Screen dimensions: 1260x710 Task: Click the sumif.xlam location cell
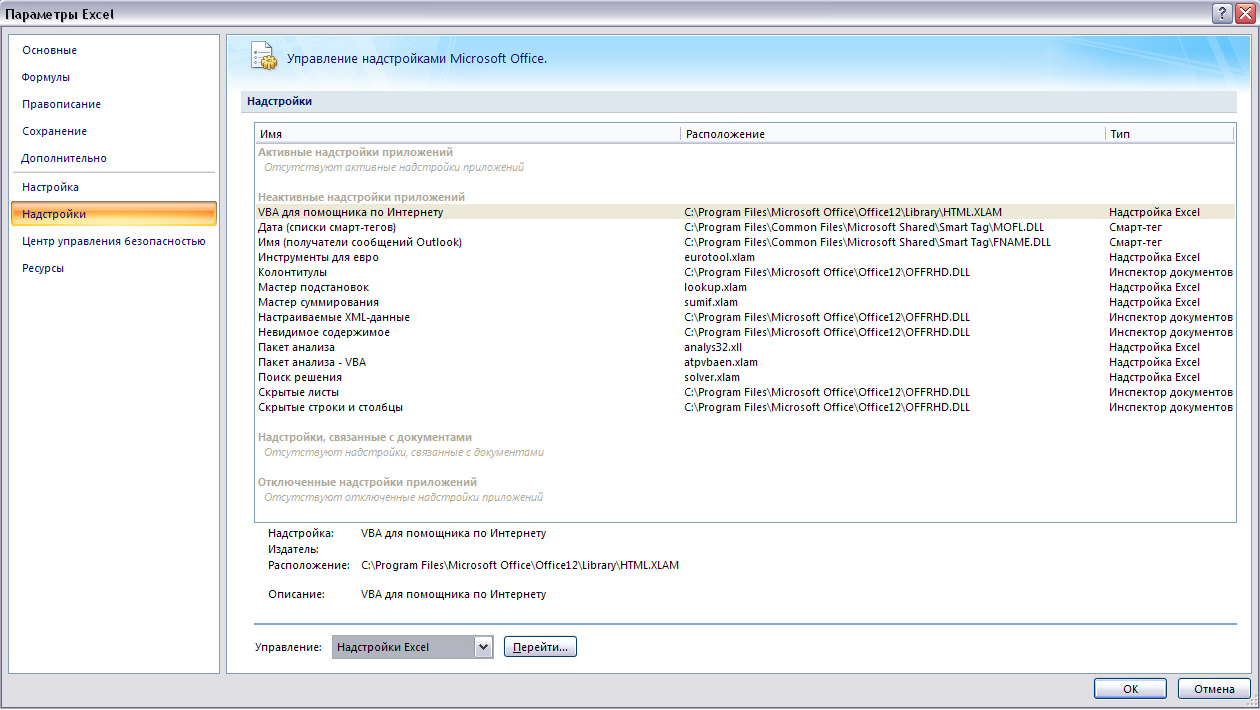point(711,302)
